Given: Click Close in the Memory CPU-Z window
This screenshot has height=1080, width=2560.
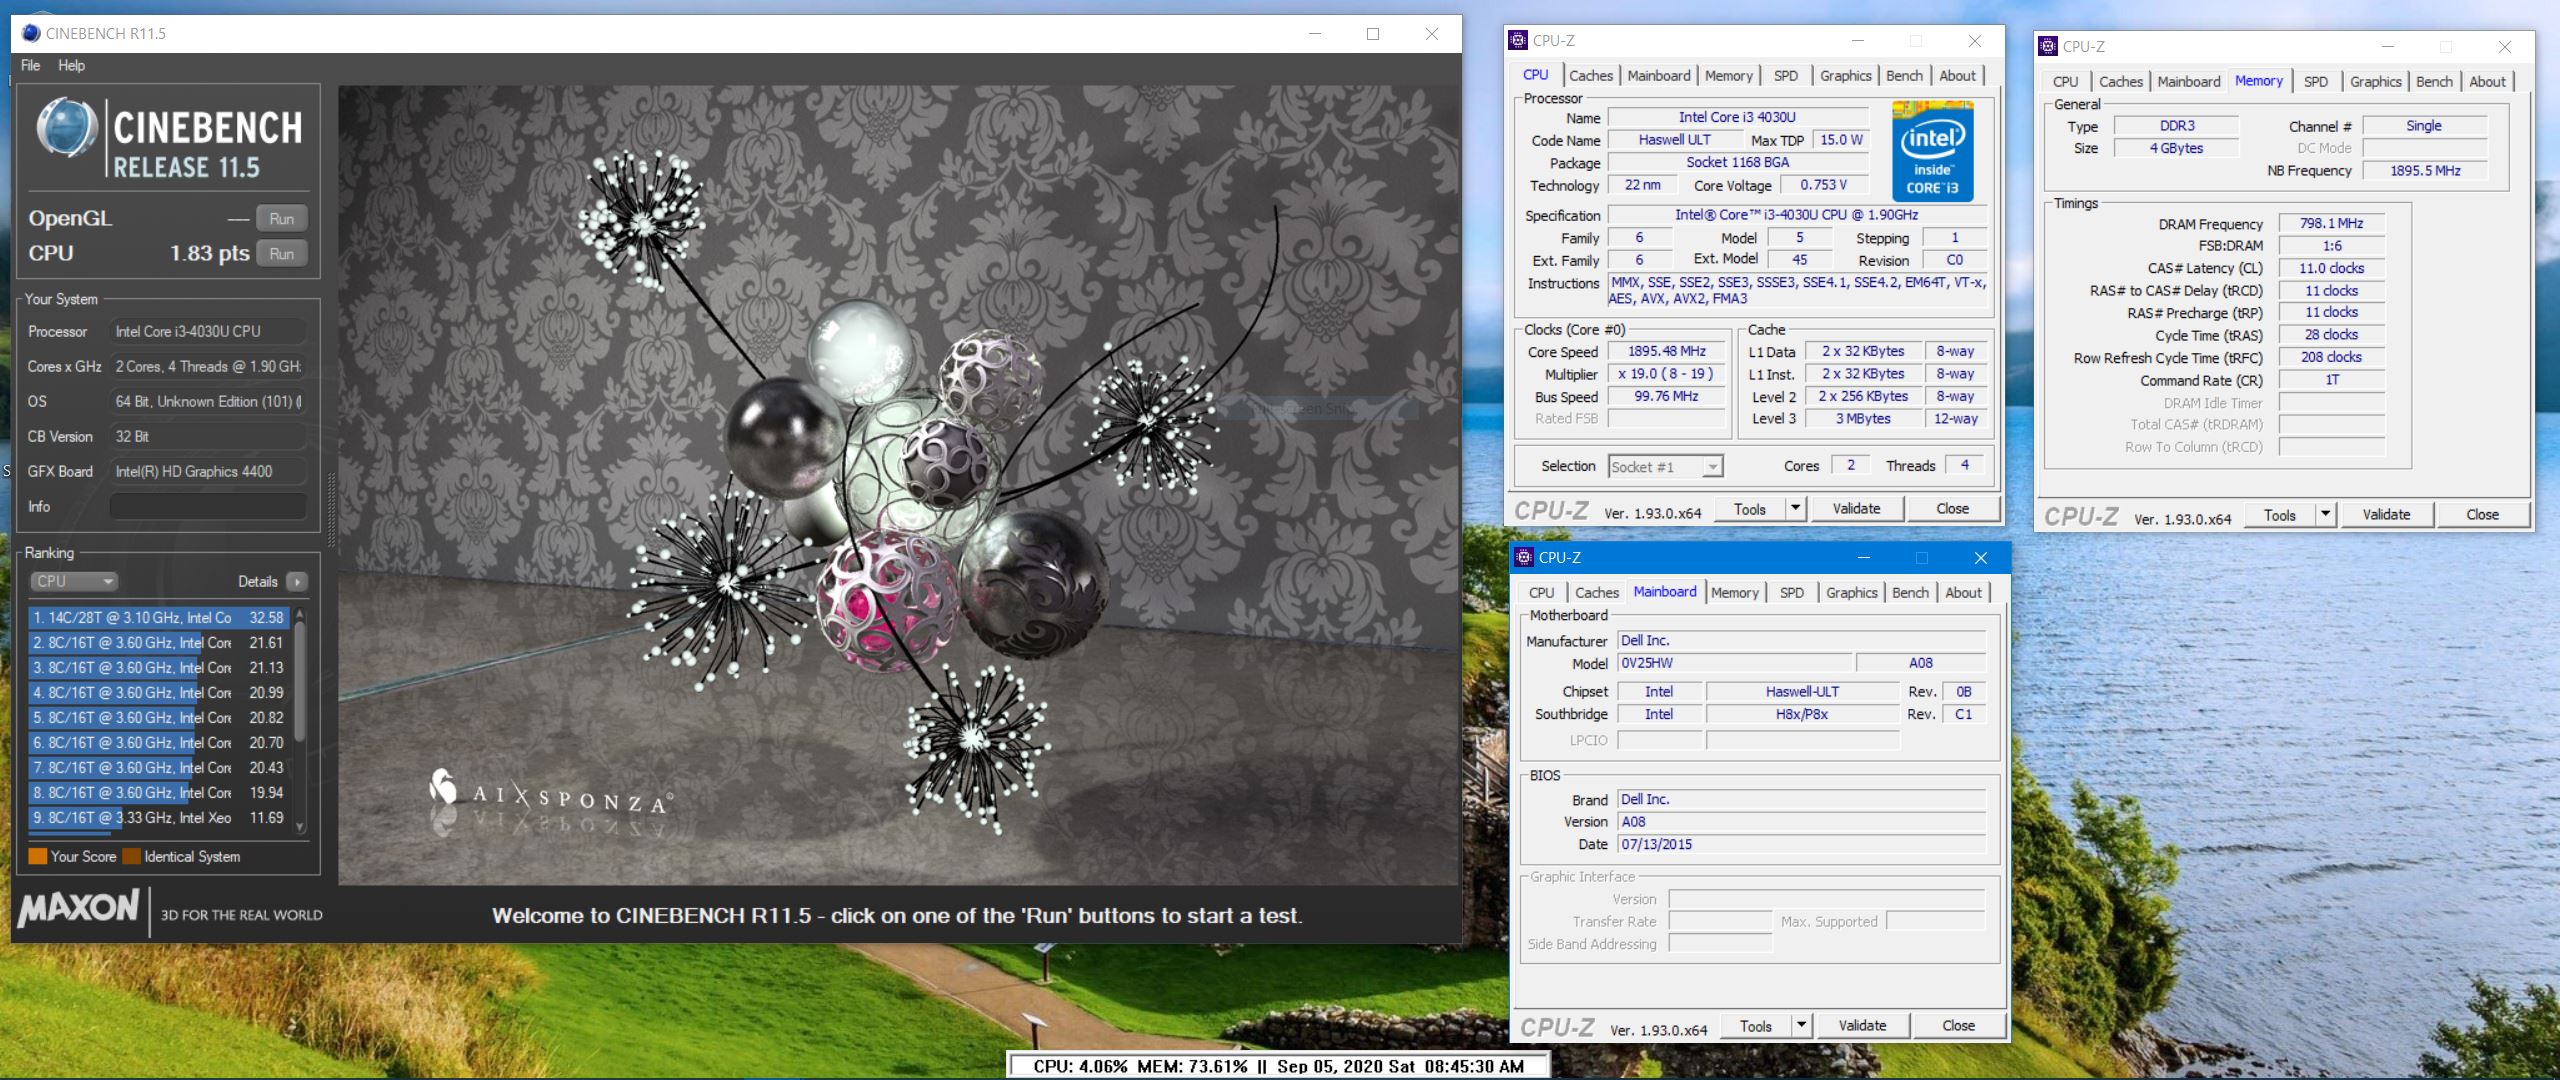Looking at the screenshot, I should [x=2483, y=515].
